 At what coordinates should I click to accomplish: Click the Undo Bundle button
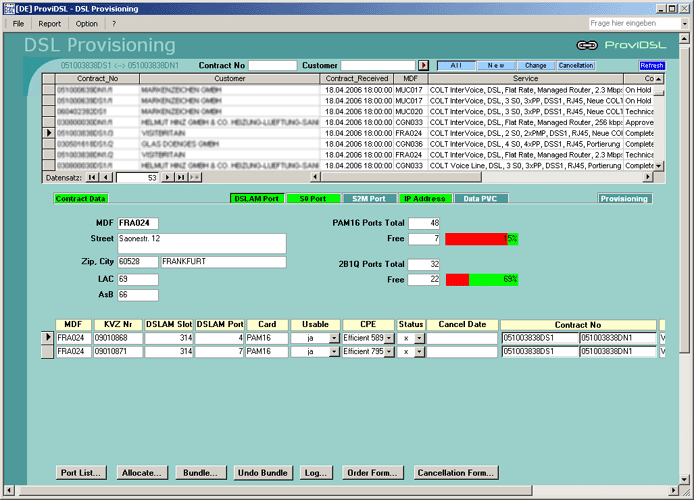(263, 472)
